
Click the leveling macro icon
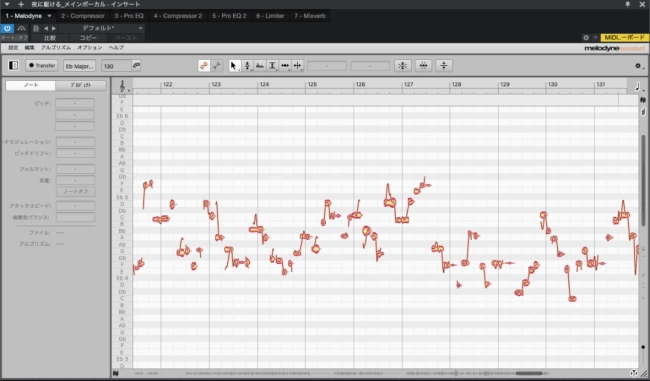pyautogui.click(x=444, y=66)
